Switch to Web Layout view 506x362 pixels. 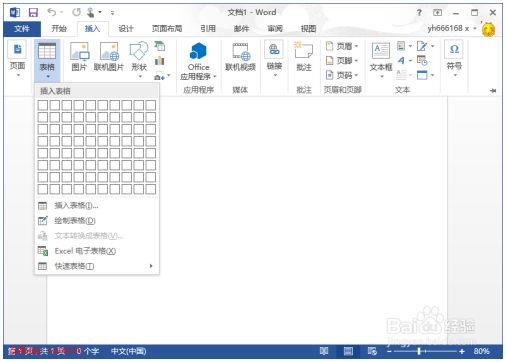372,351
